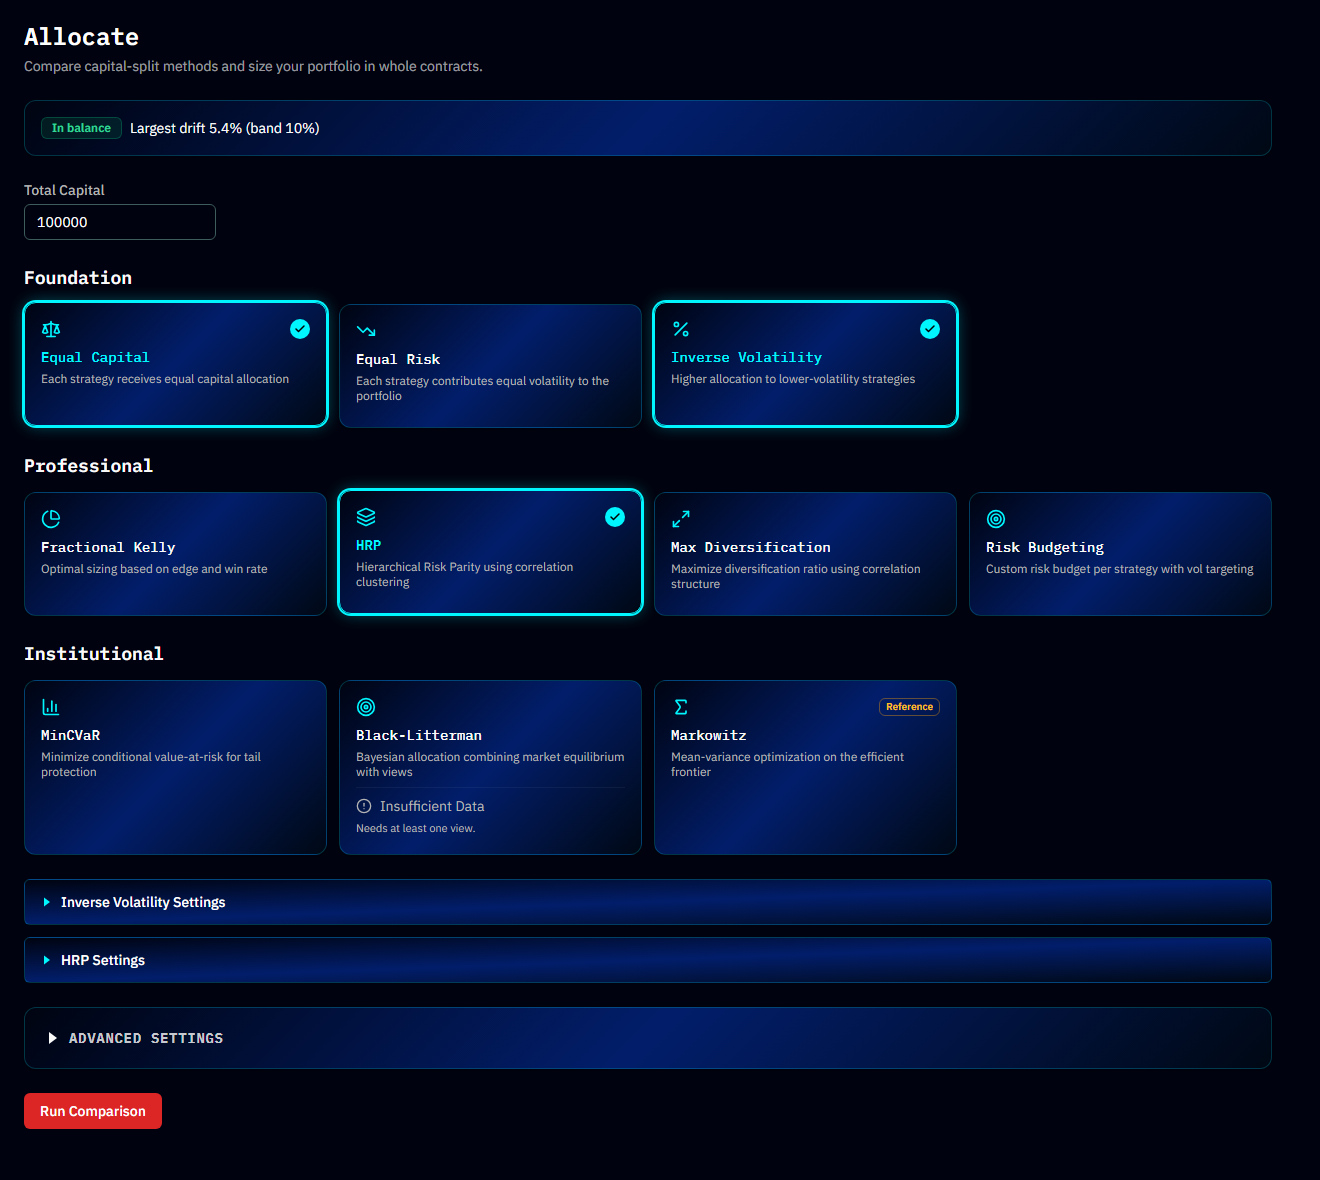Uncheck the Equal Capital selection checkmark

300,329
